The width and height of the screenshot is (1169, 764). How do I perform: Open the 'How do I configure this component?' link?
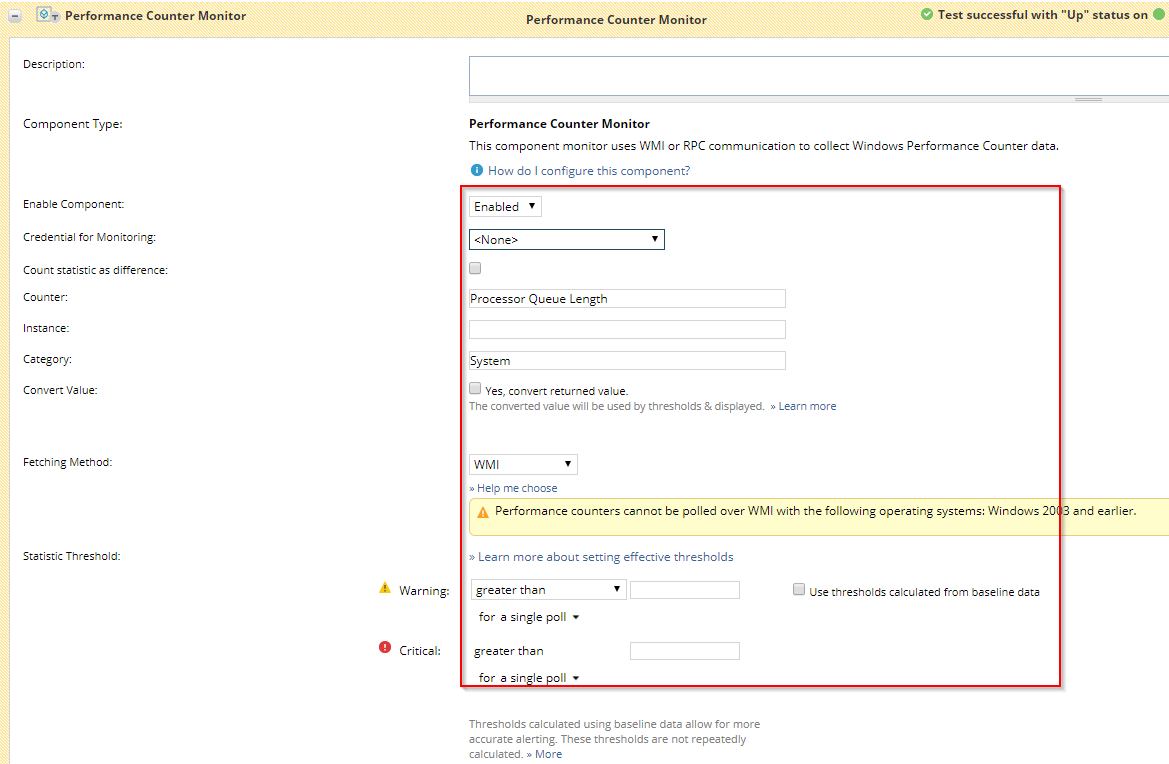point(589,171)
